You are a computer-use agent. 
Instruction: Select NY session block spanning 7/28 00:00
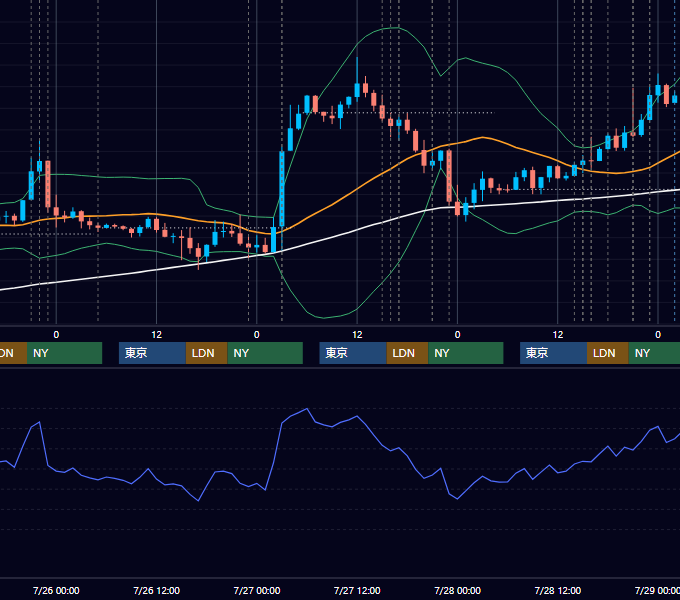point(466,353)
